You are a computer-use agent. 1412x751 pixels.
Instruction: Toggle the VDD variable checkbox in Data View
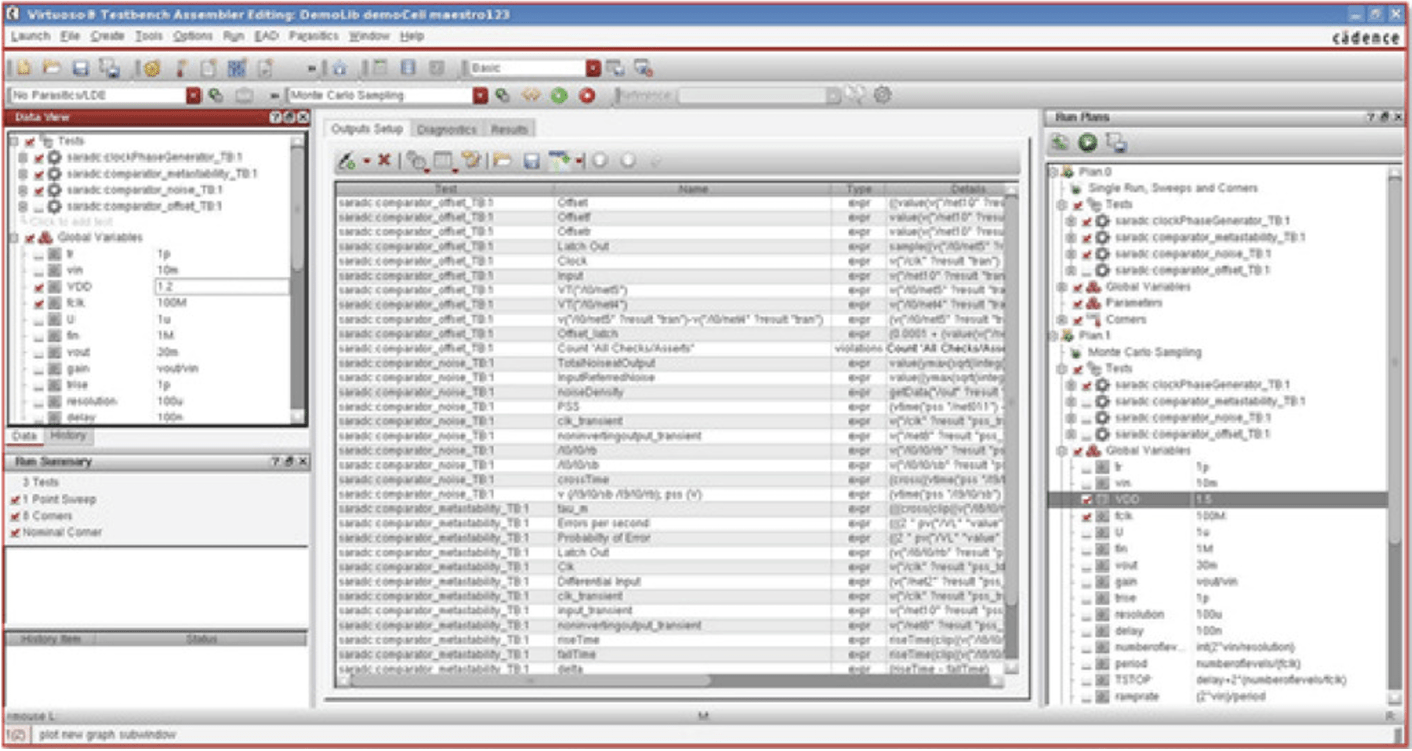click(39, 287)
